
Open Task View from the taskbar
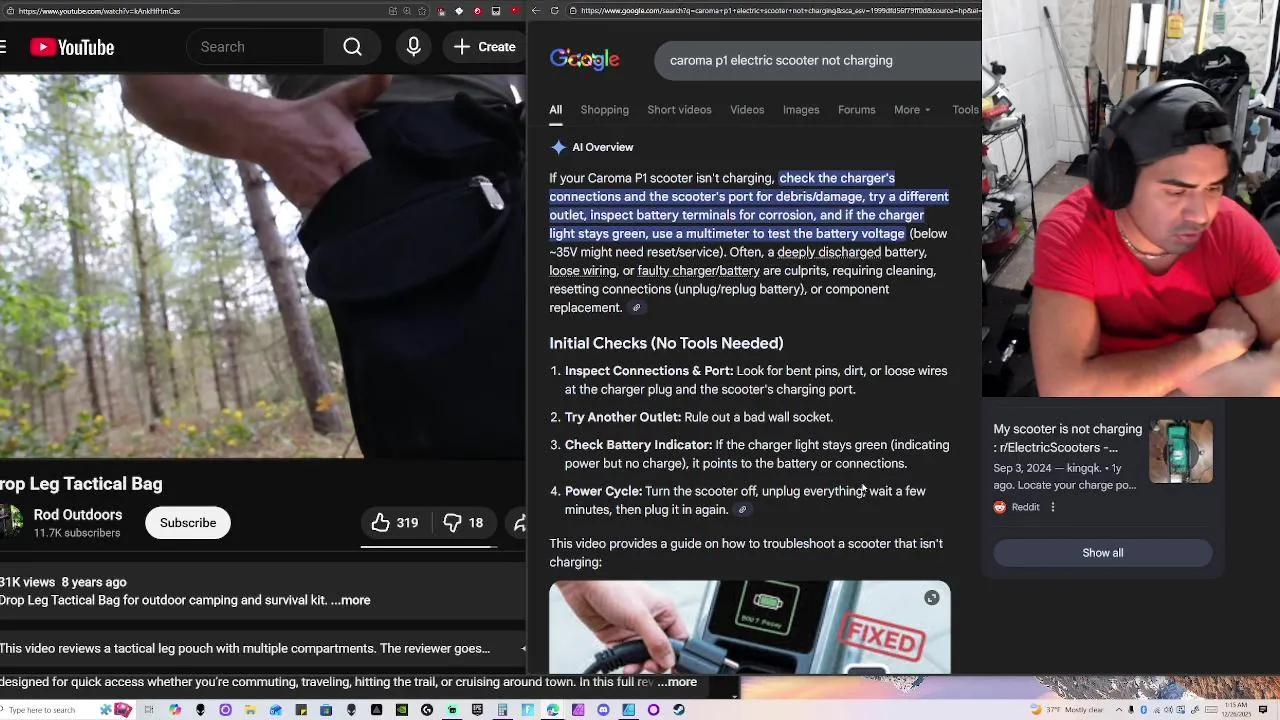tap(149, 710)
